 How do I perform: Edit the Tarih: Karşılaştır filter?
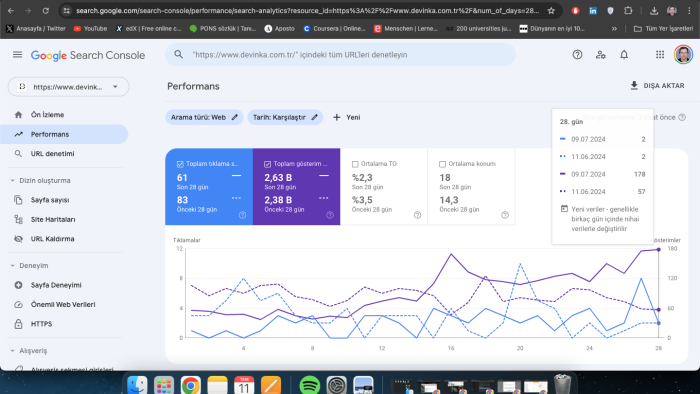click(x=285, y=117)
